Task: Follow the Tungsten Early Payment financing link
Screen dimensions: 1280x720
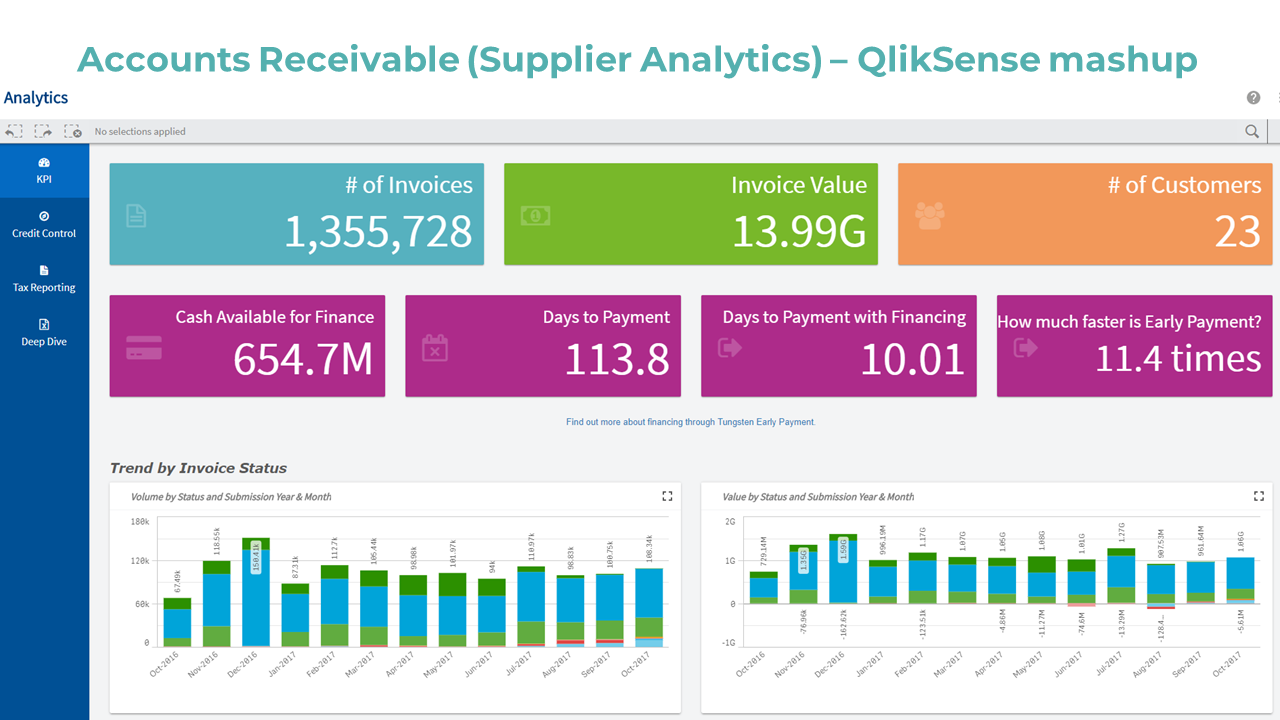Action: [690, 422]
